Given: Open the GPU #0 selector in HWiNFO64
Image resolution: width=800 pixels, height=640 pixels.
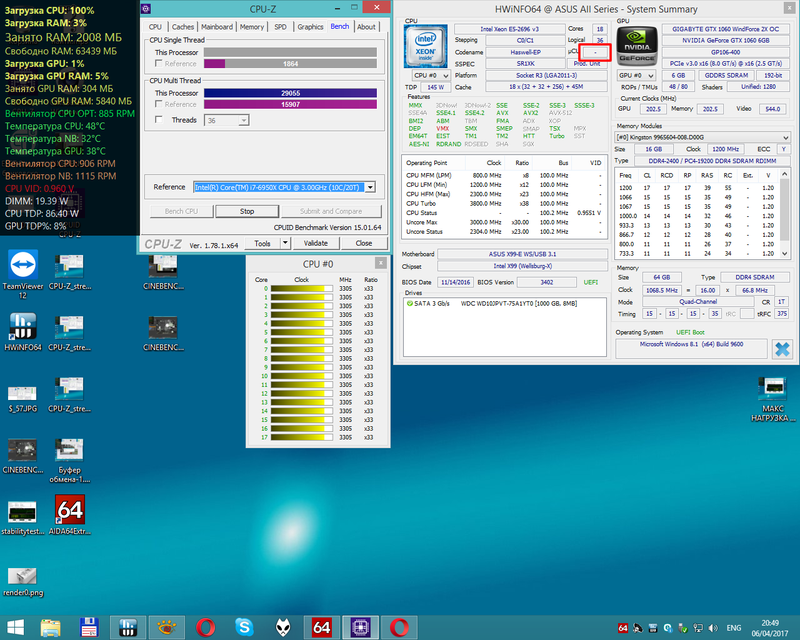Looking at the screenshot, I should 636,75.
